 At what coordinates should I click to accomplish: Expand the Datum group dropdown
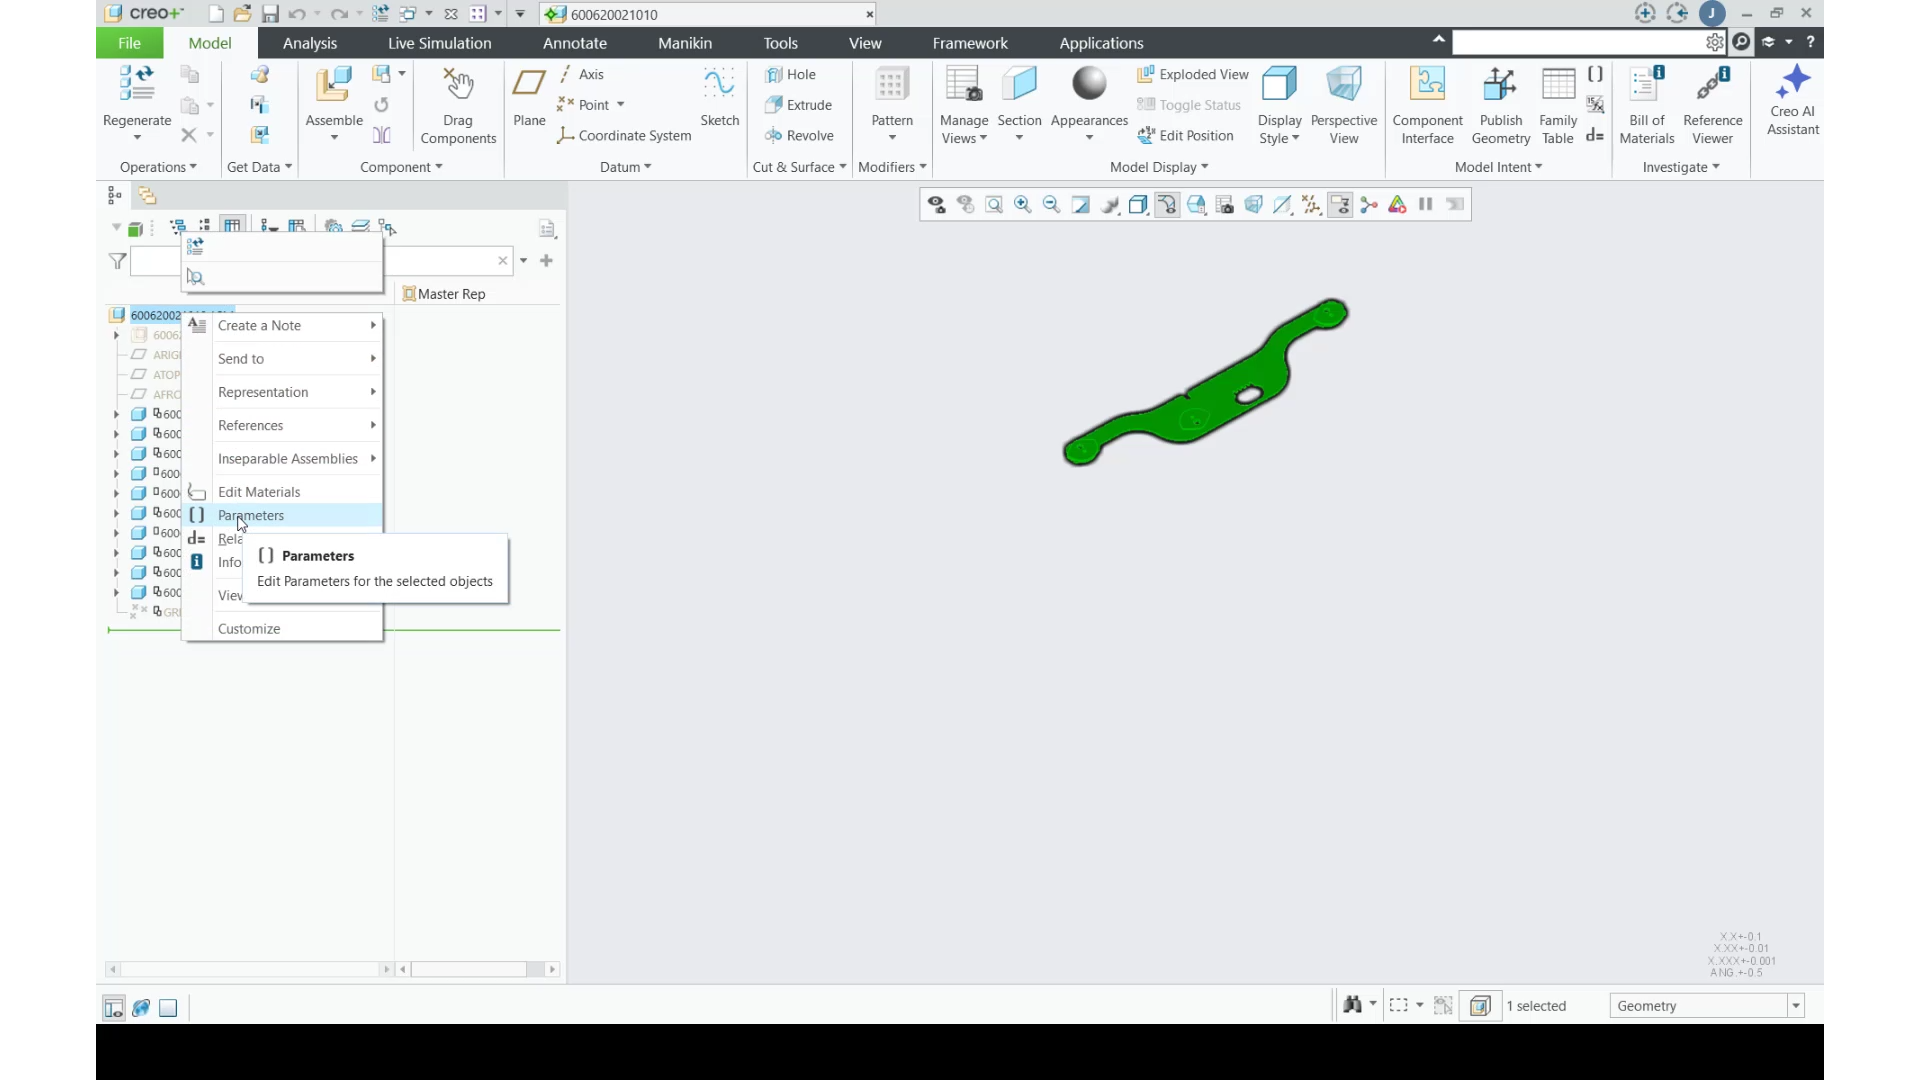(x=626, y=167)
